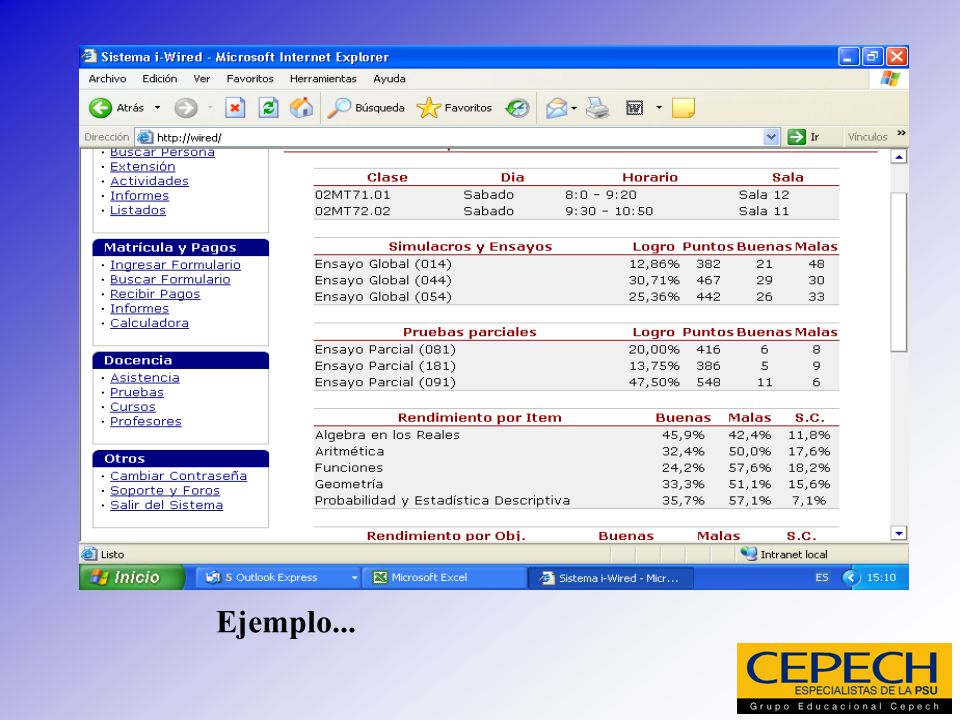Open Búsqueda search in toolbar
Viewport: 960px width, 720px height.
(x=366, y=108)
